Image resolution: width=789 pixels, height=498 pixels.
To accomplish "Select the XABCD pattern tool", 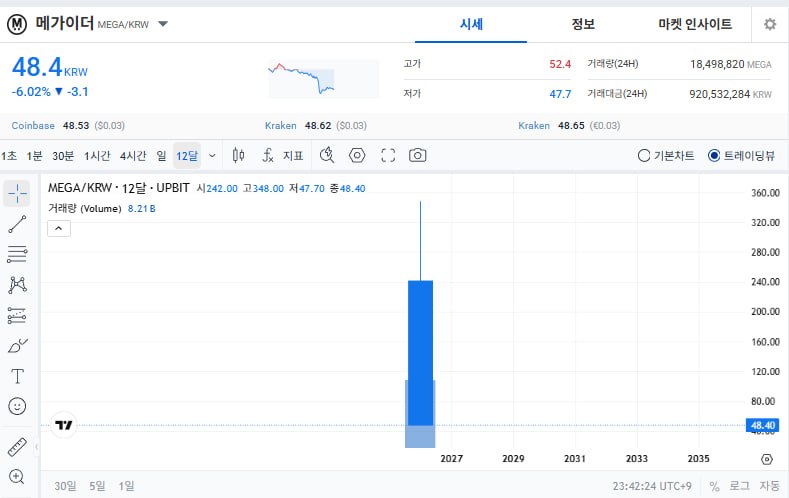I will point(17,285).
